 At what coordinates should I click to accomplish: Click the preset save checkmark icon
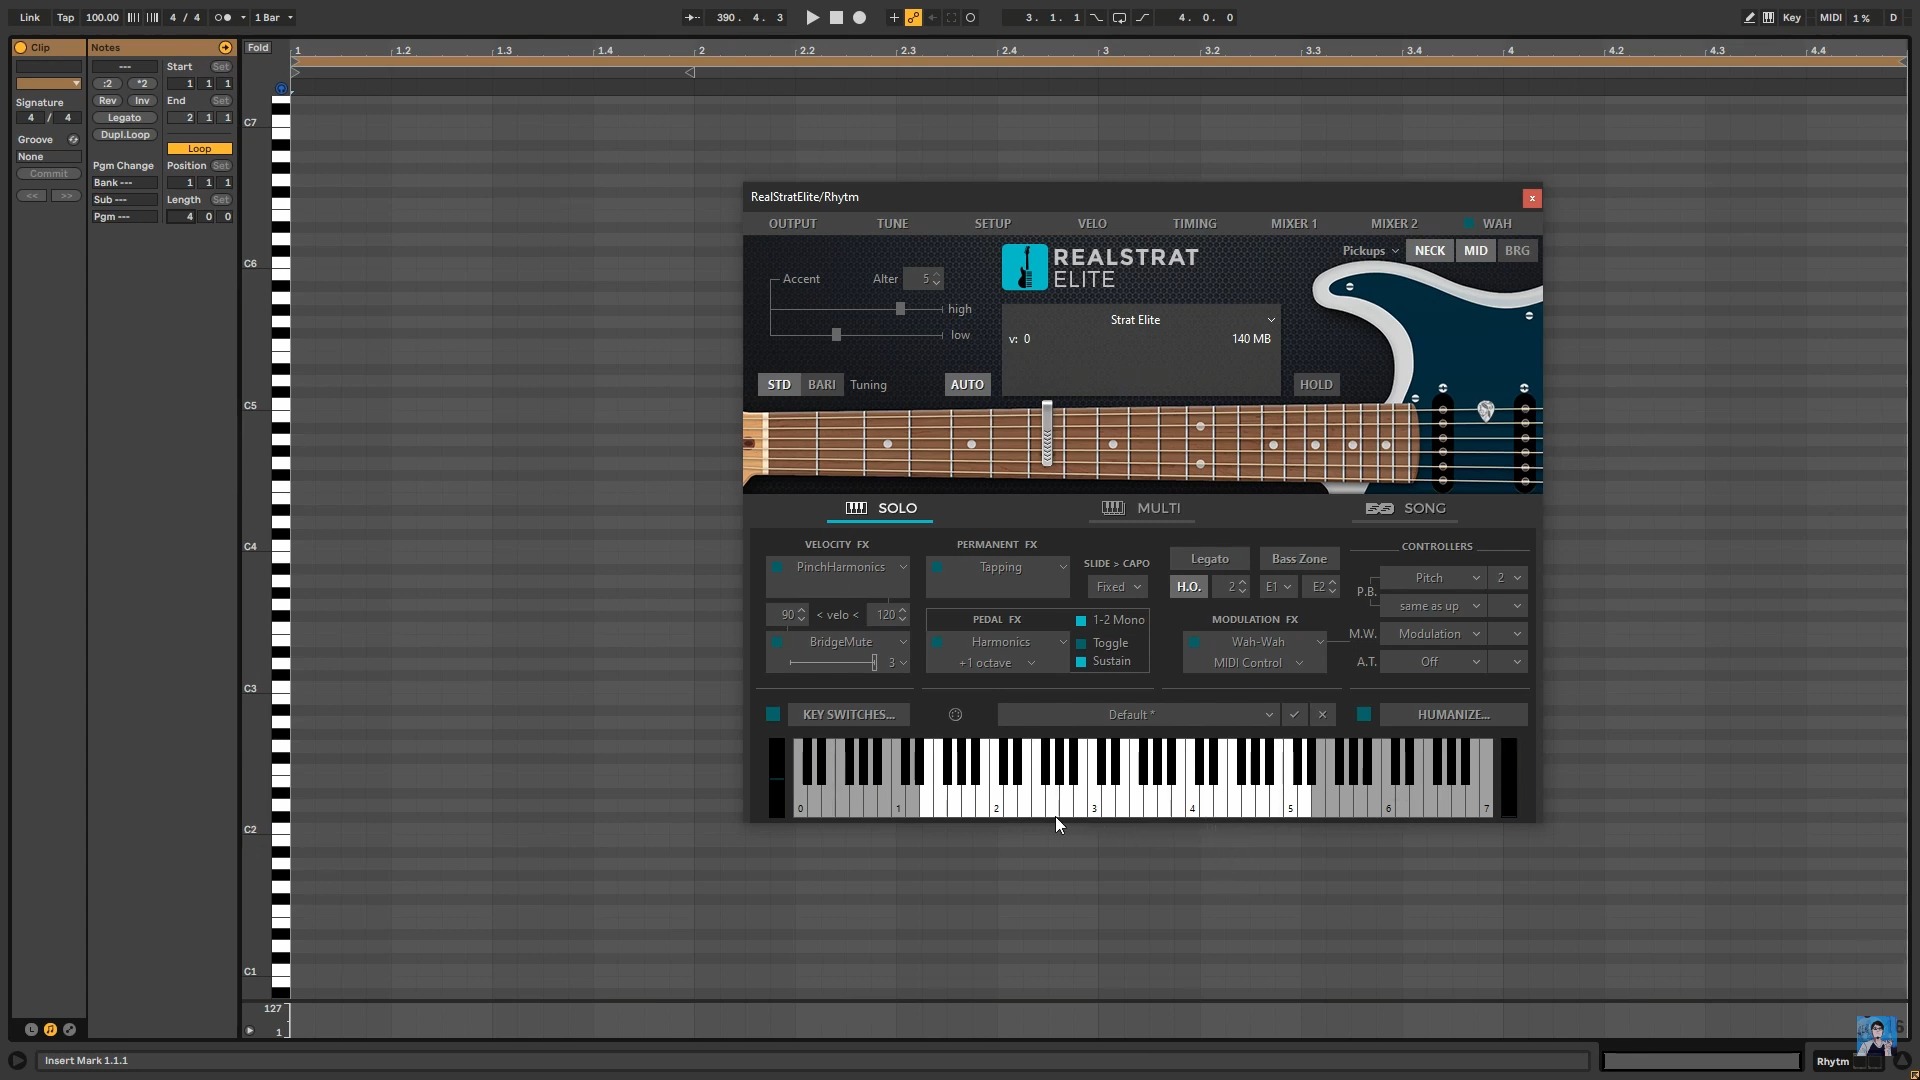click(1294, 714)
